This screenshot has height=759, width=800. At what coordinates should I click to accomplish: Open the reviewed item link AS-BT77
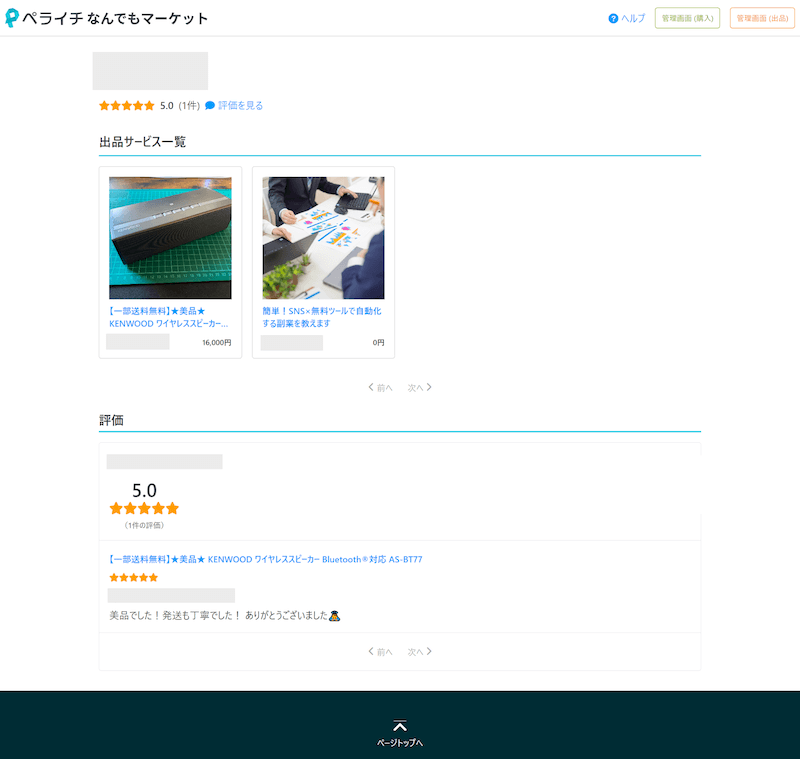click(x=265, y=559)
